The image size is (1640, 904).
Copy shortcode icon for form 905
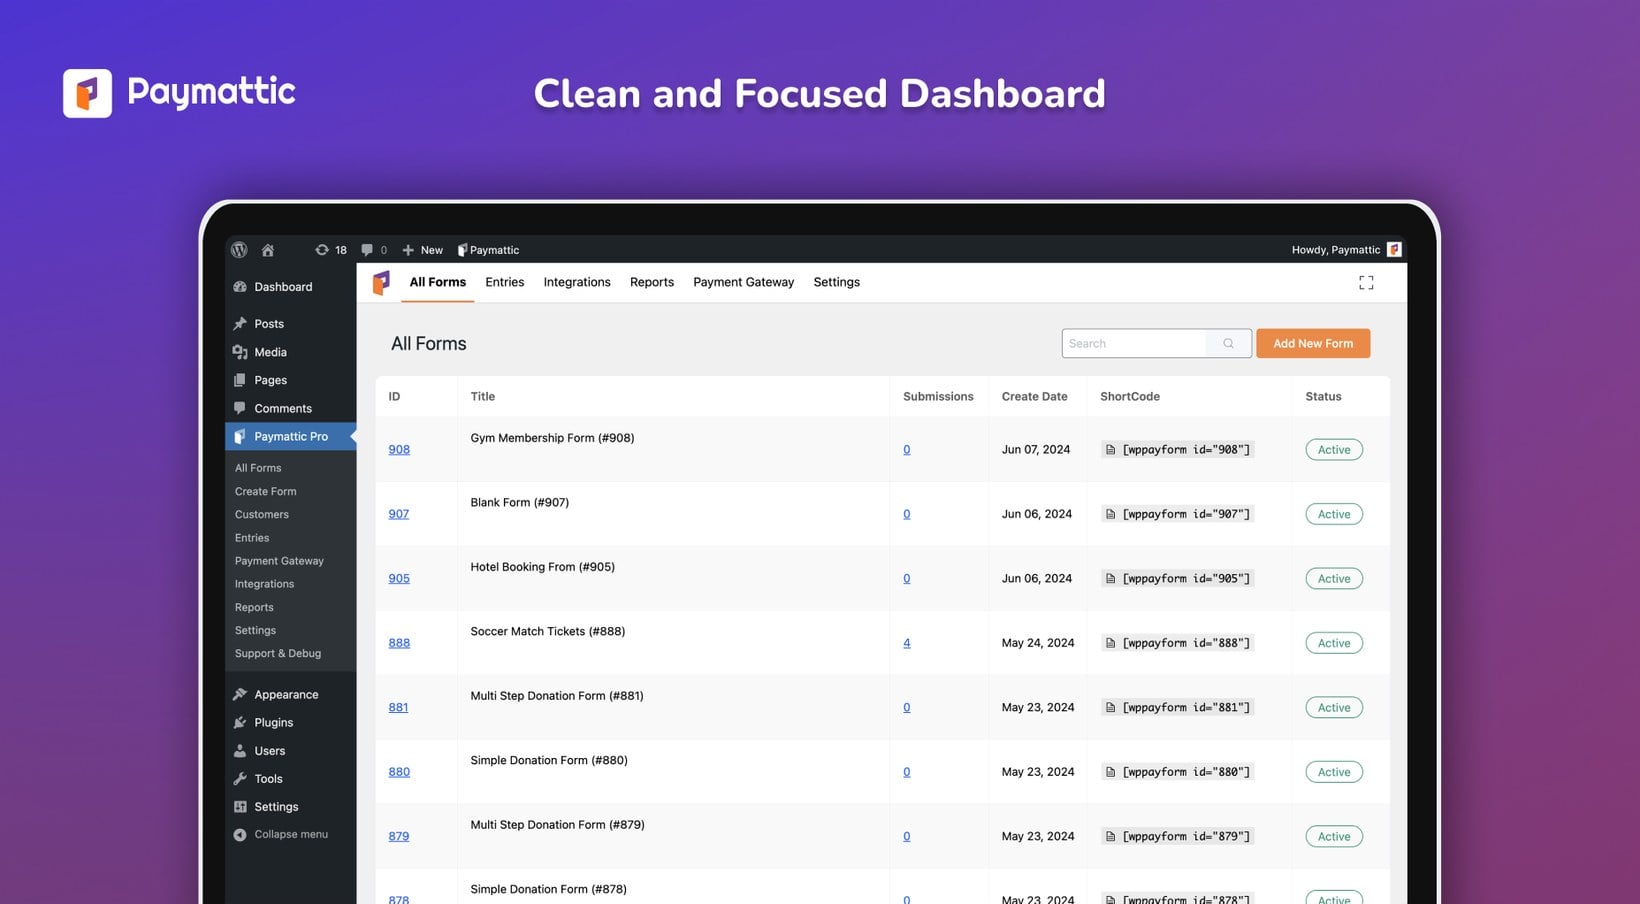(1110, 579)
